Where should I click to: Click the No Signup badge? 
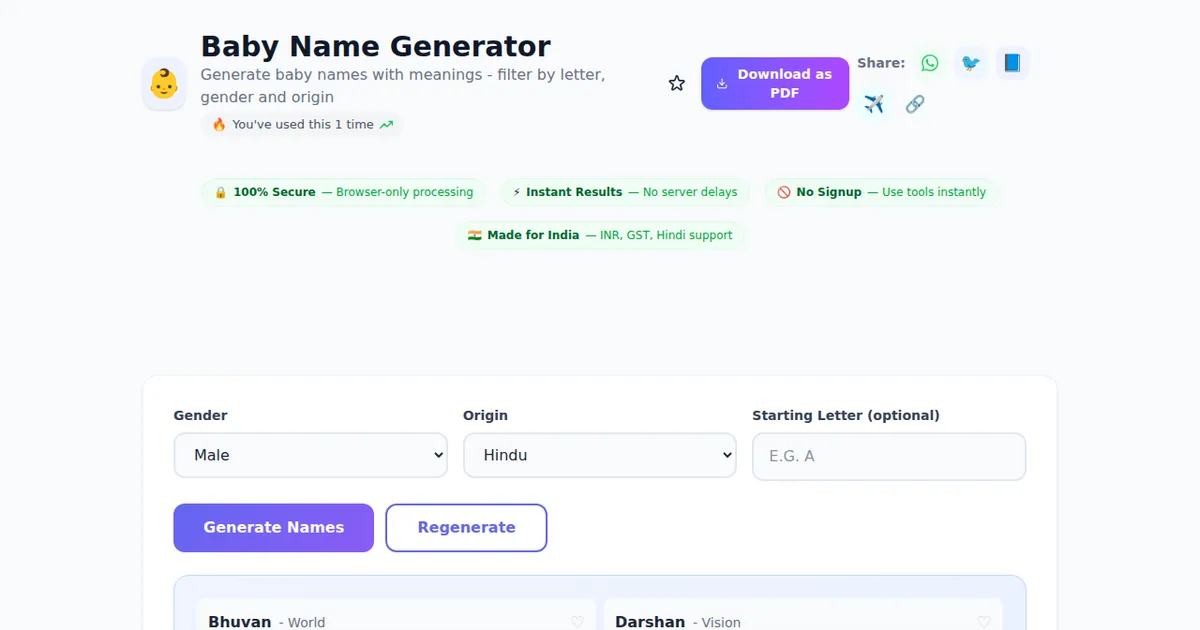[x=882, y=192]
